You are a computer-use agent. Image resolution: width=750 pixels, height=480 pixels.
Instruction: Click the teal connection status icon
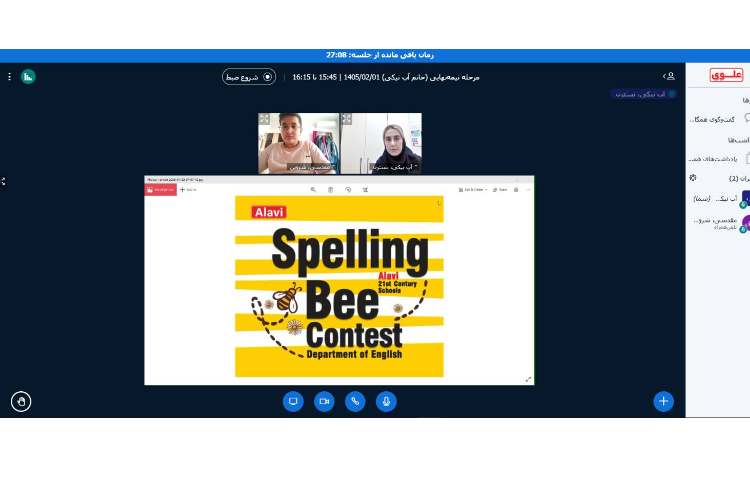28,76
